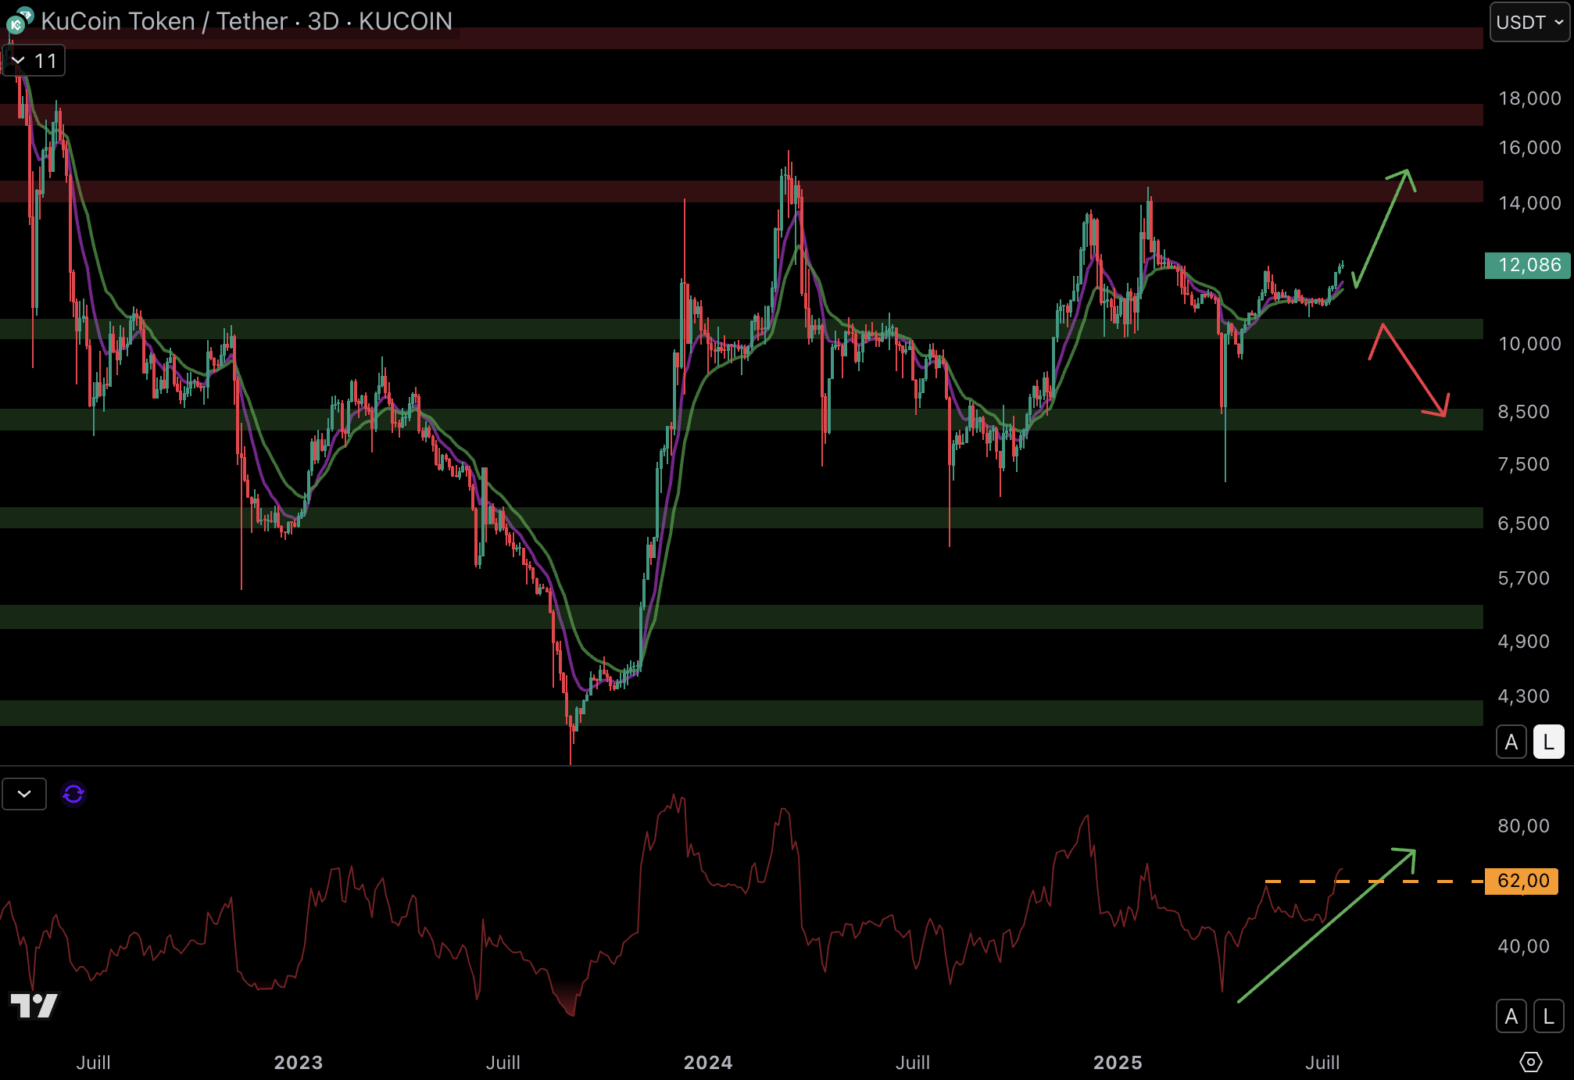Screen dimensions: 1574x1080
Task: Toggle log scale L on RSI pane
Action: [x=1548, y=1017]
